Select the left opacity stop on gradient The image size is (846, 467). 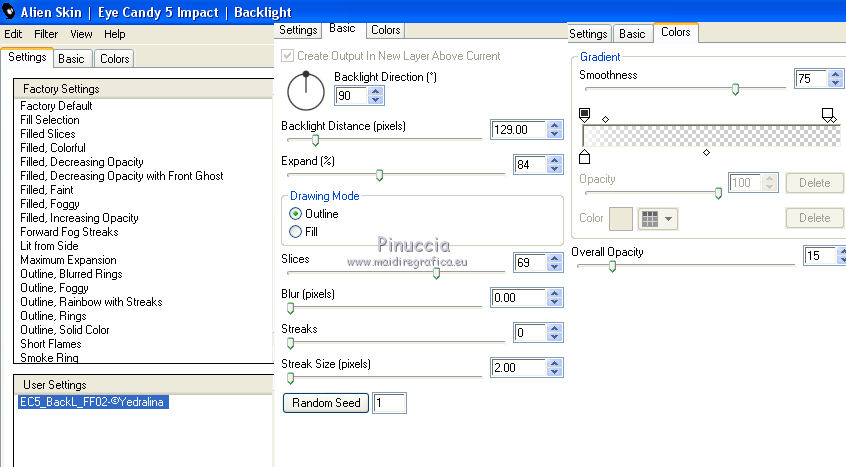click(584, 114)
